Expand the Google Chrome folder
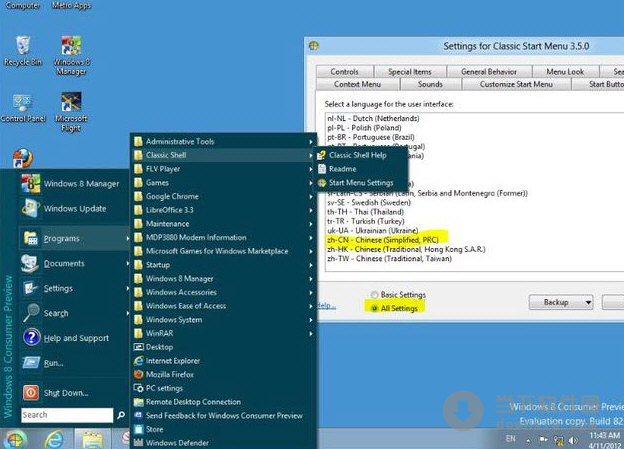624x449 pixels. 223,196
